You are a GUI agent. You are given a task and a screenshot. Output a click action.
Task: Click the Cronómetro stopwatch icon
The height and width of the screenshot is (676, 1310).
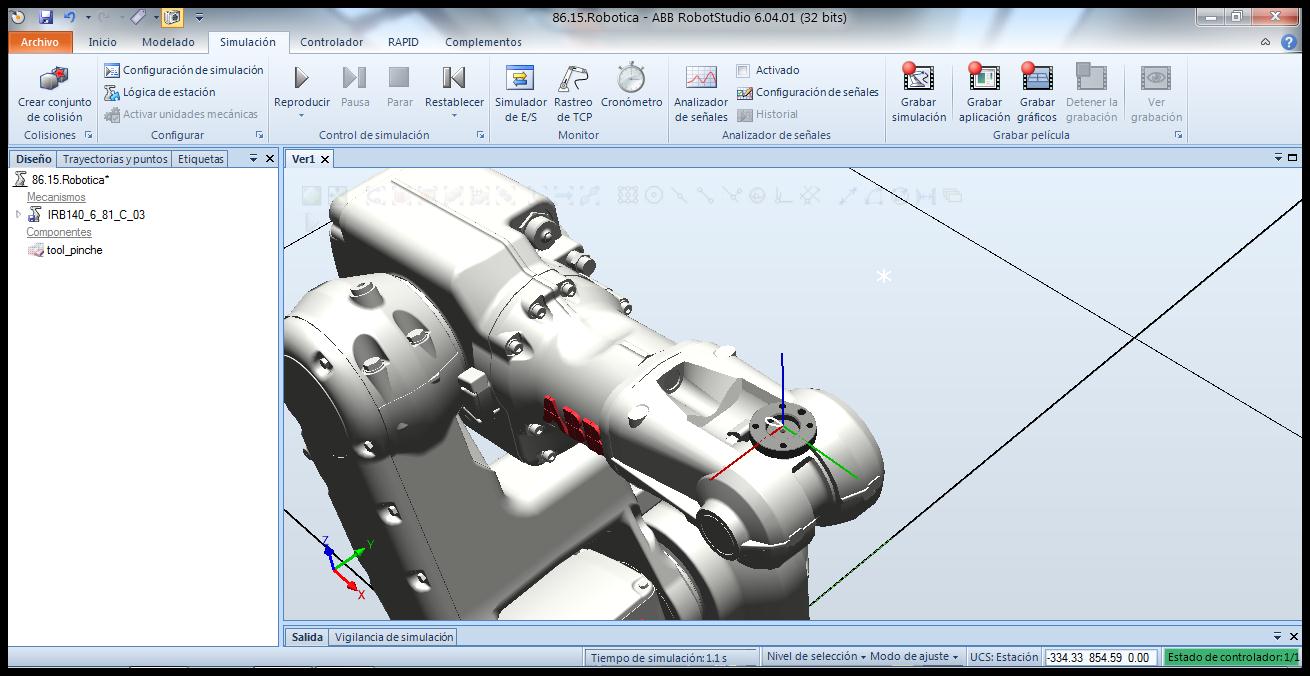pyautogui.click(x=631, y=78)
